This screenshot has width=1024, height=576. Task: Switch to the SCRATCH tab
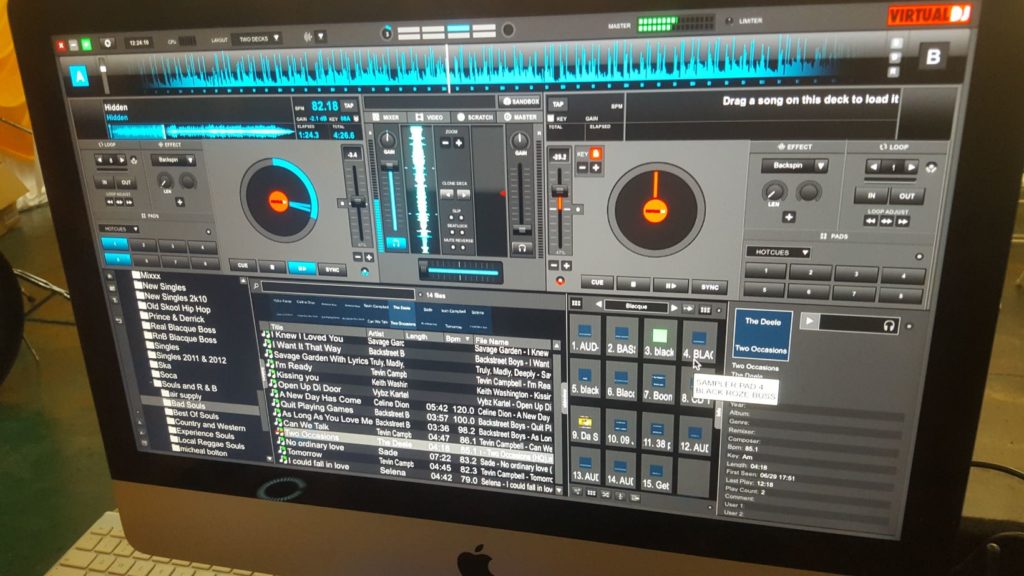[x=475, y=117]
